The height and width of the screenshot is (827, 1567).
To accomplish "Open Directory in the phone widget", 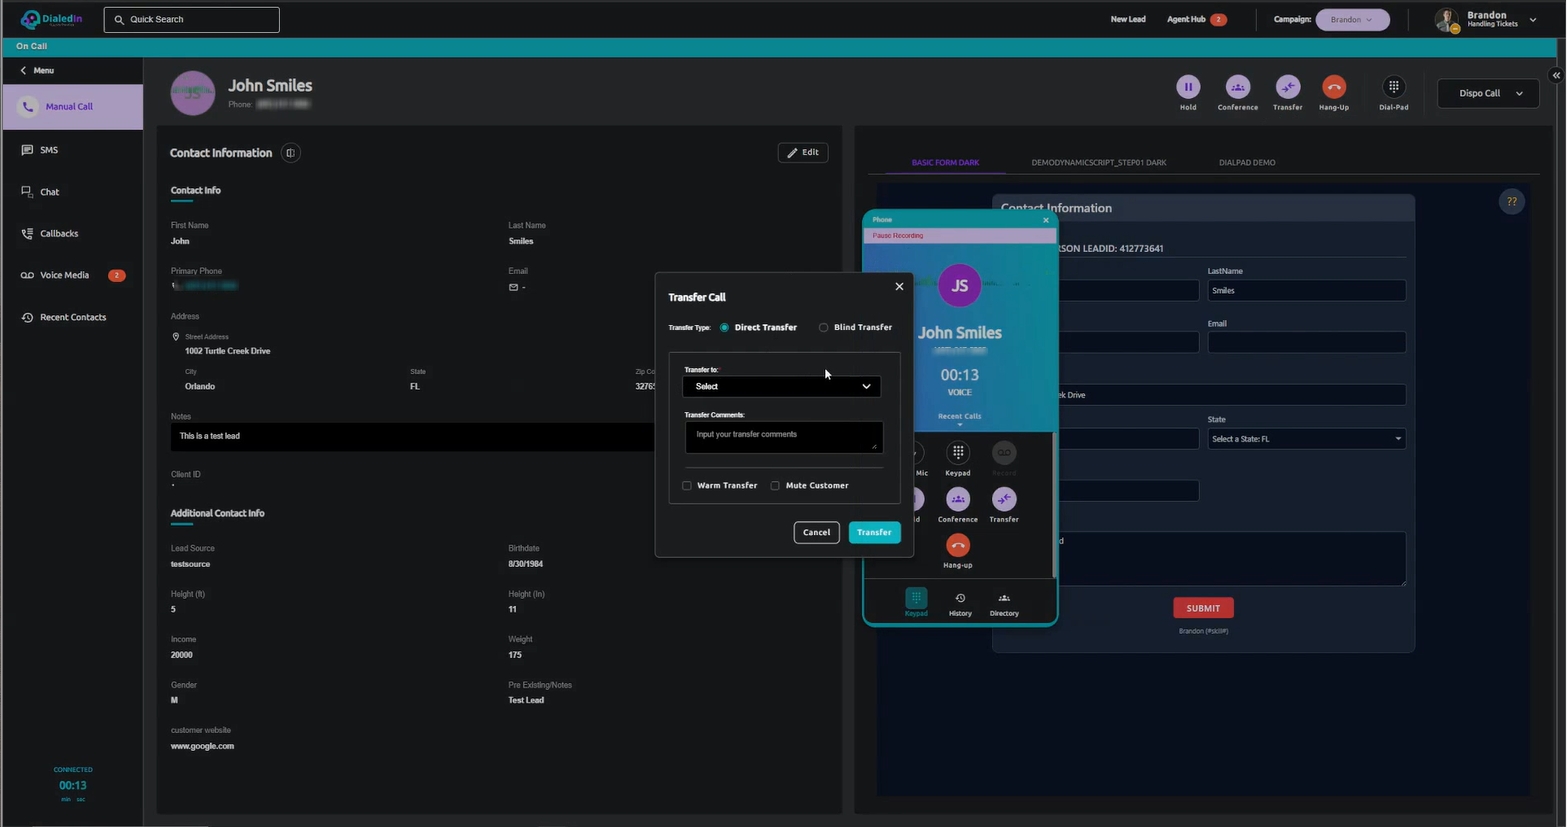I will tap(1004, 602).
